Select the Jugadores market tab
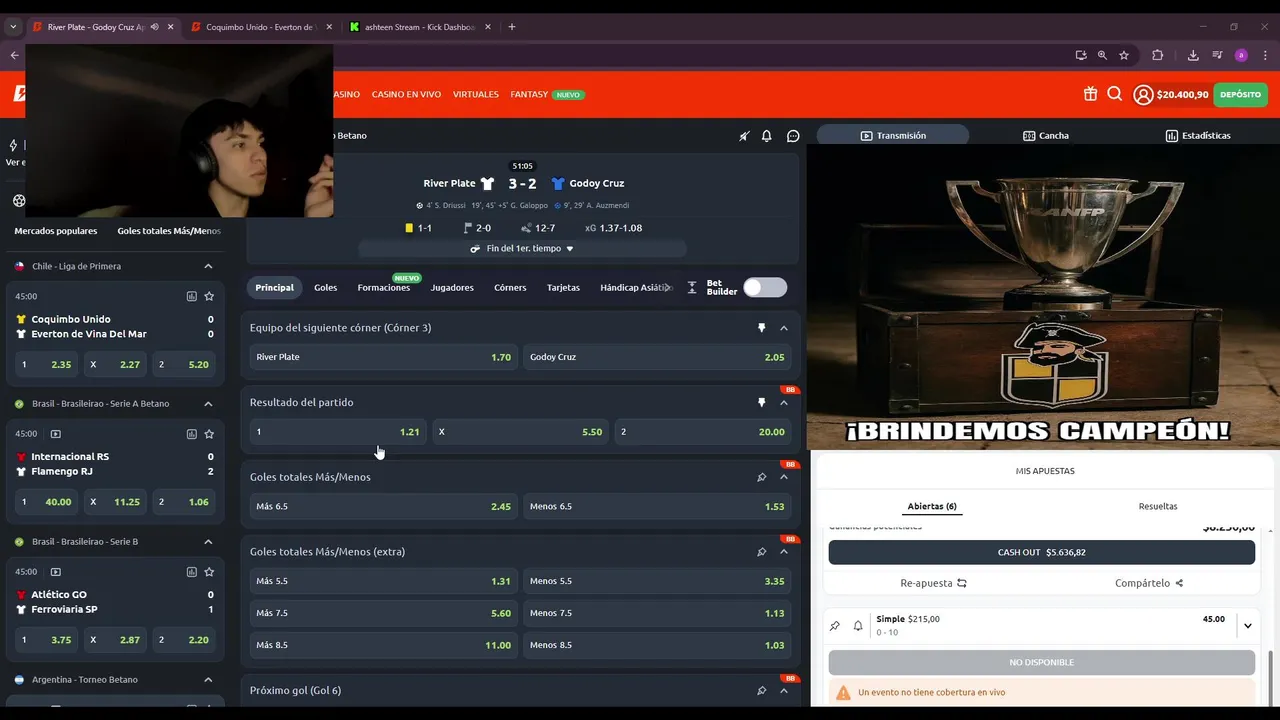1280x720 pixels. pyautogui.click(x=452, y=287)
